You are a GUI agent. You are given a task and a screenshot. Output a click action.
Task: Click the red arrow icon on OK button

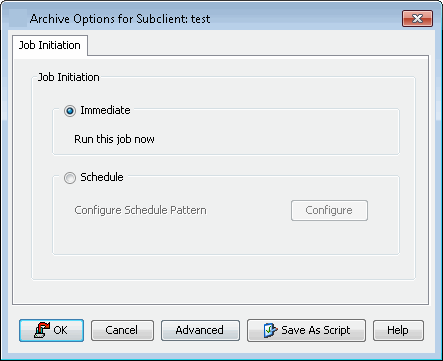pos(42,330)
